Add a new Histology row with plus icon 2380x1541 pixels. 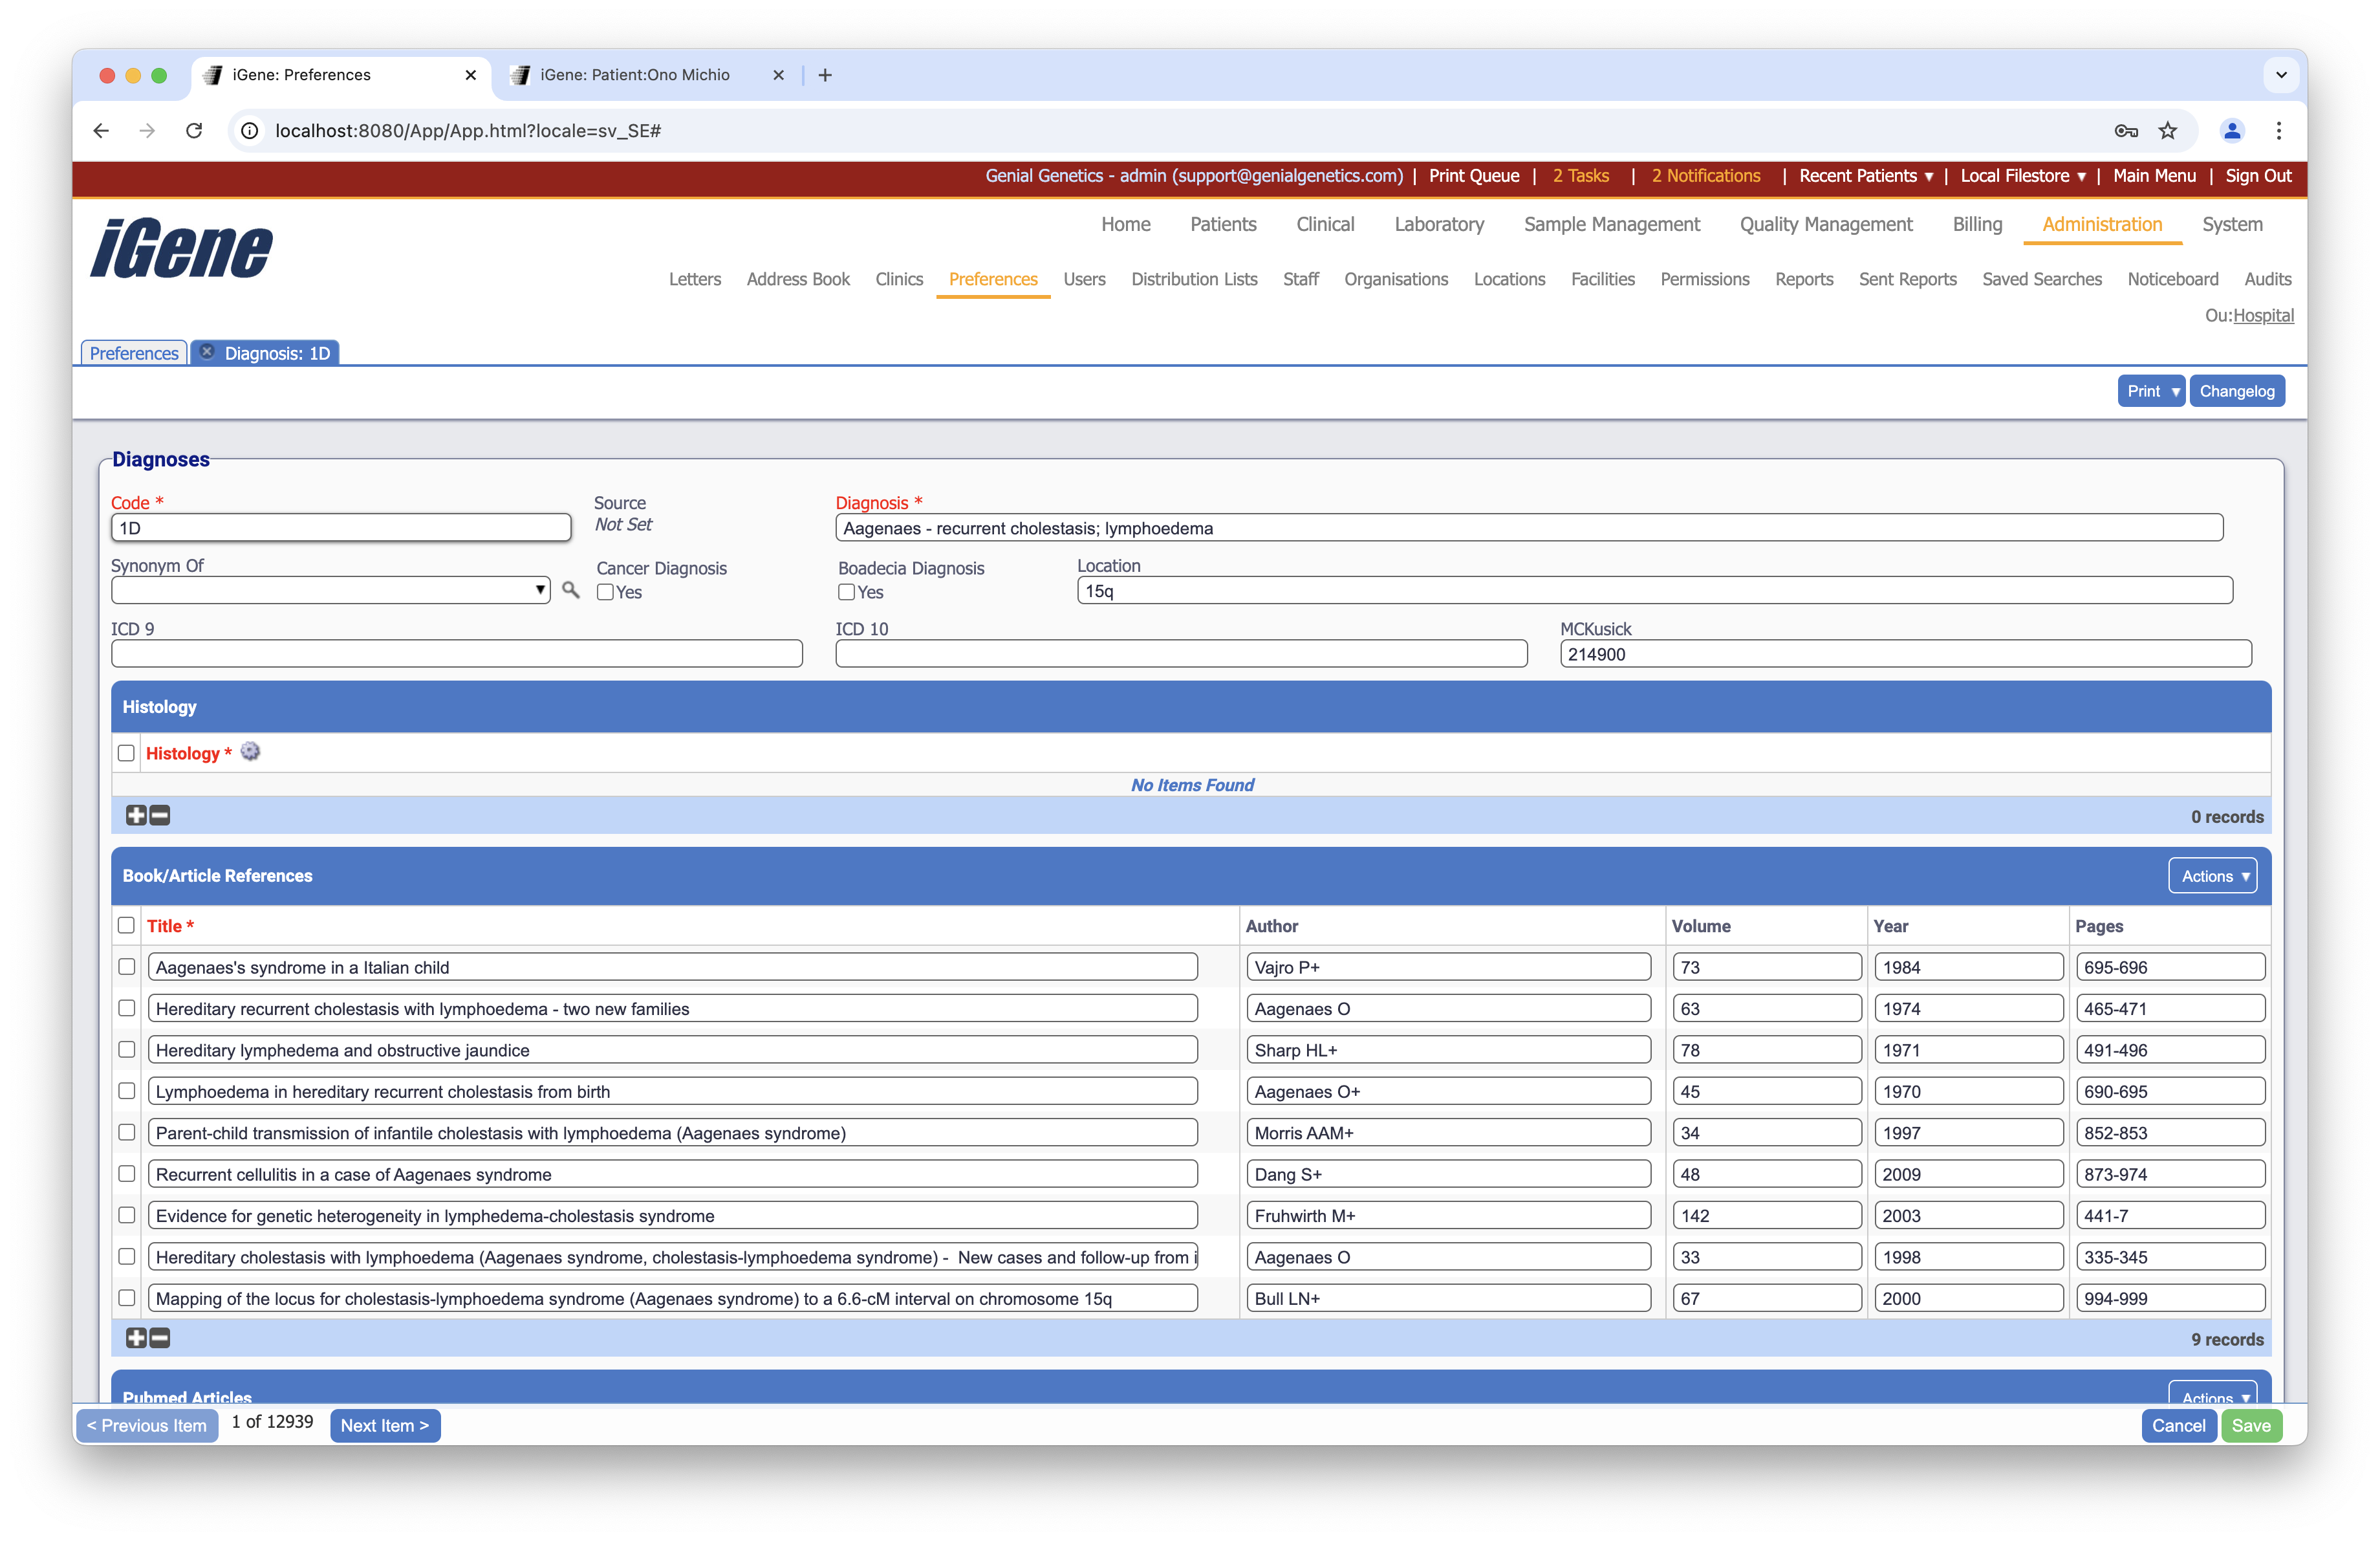[136, 815]
